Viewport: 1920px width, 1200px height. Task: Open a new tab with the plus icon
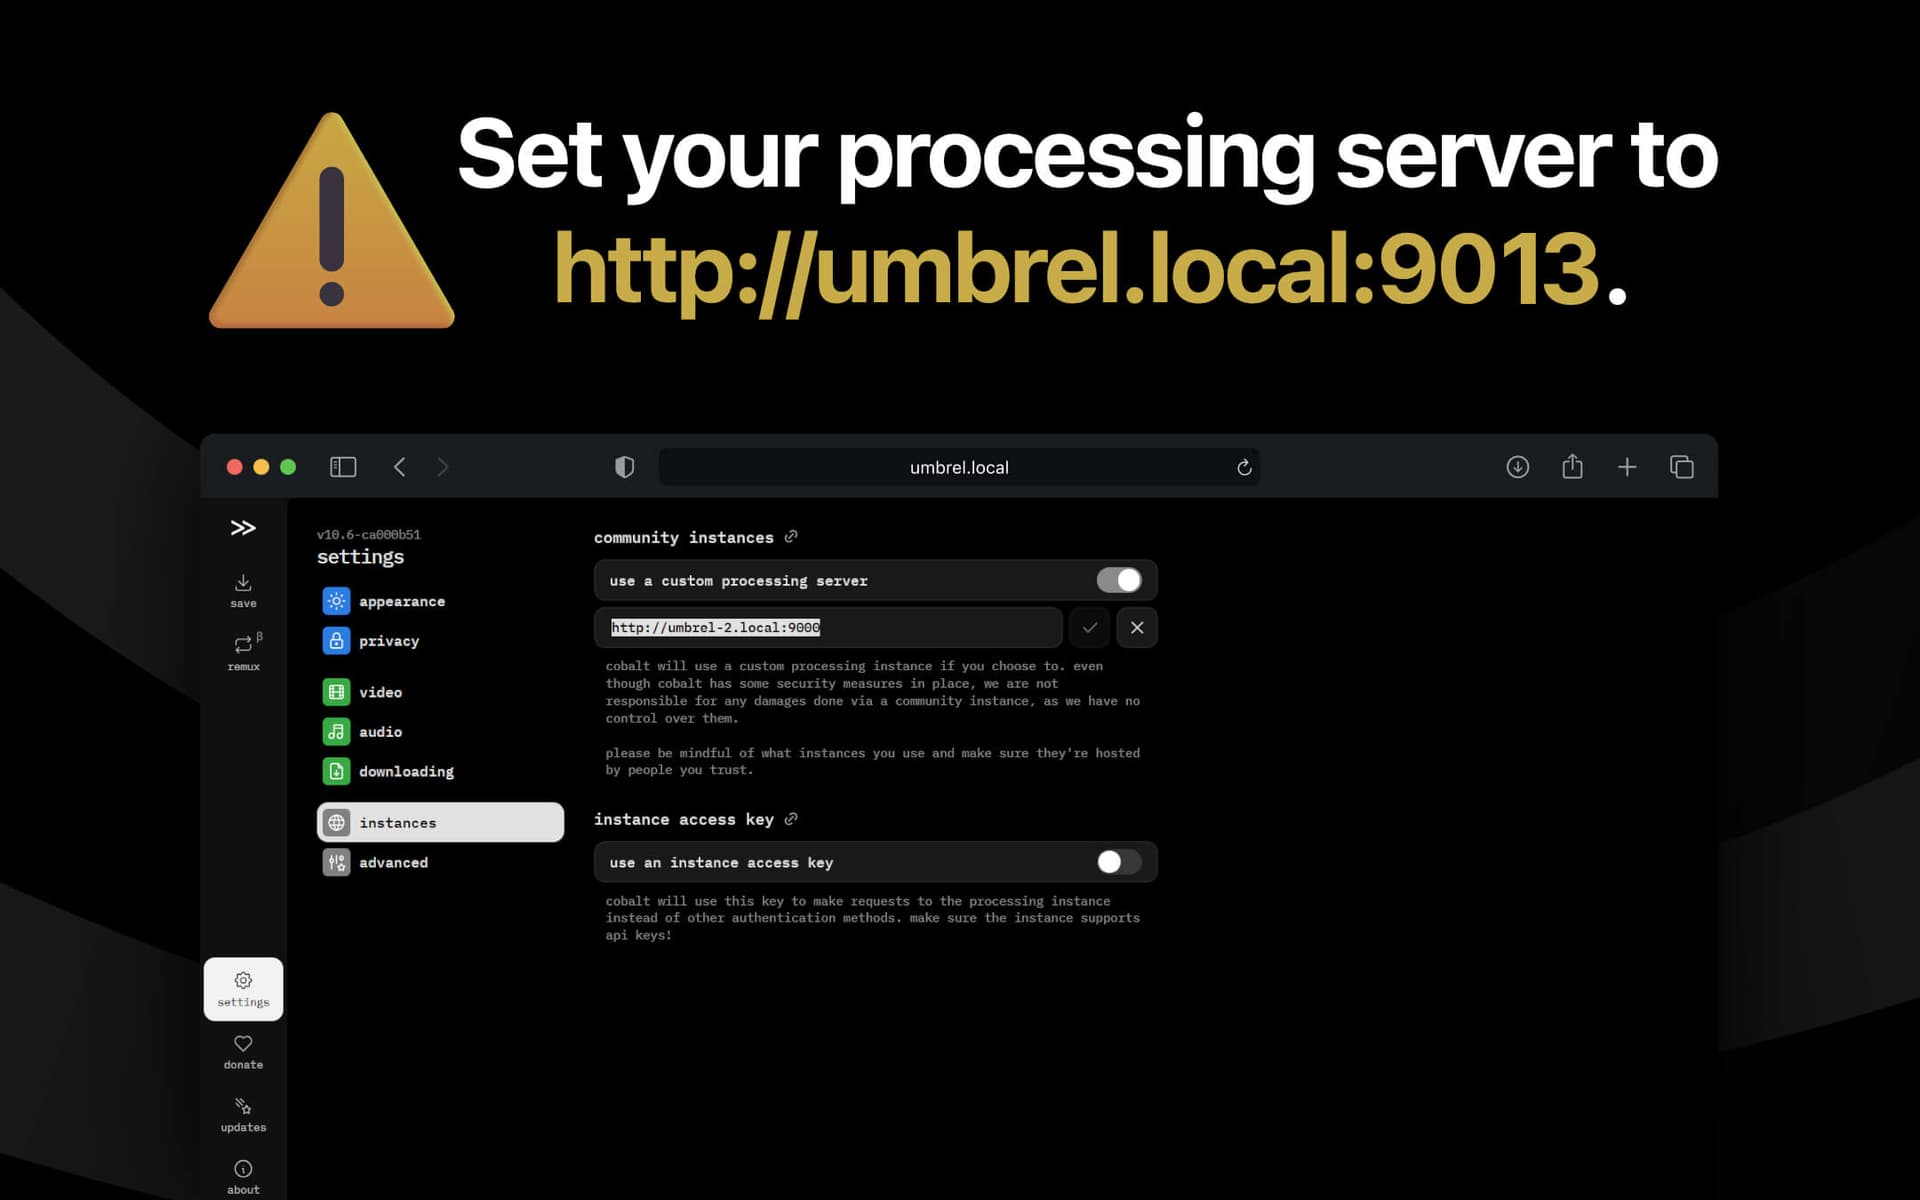(1627, 467)
